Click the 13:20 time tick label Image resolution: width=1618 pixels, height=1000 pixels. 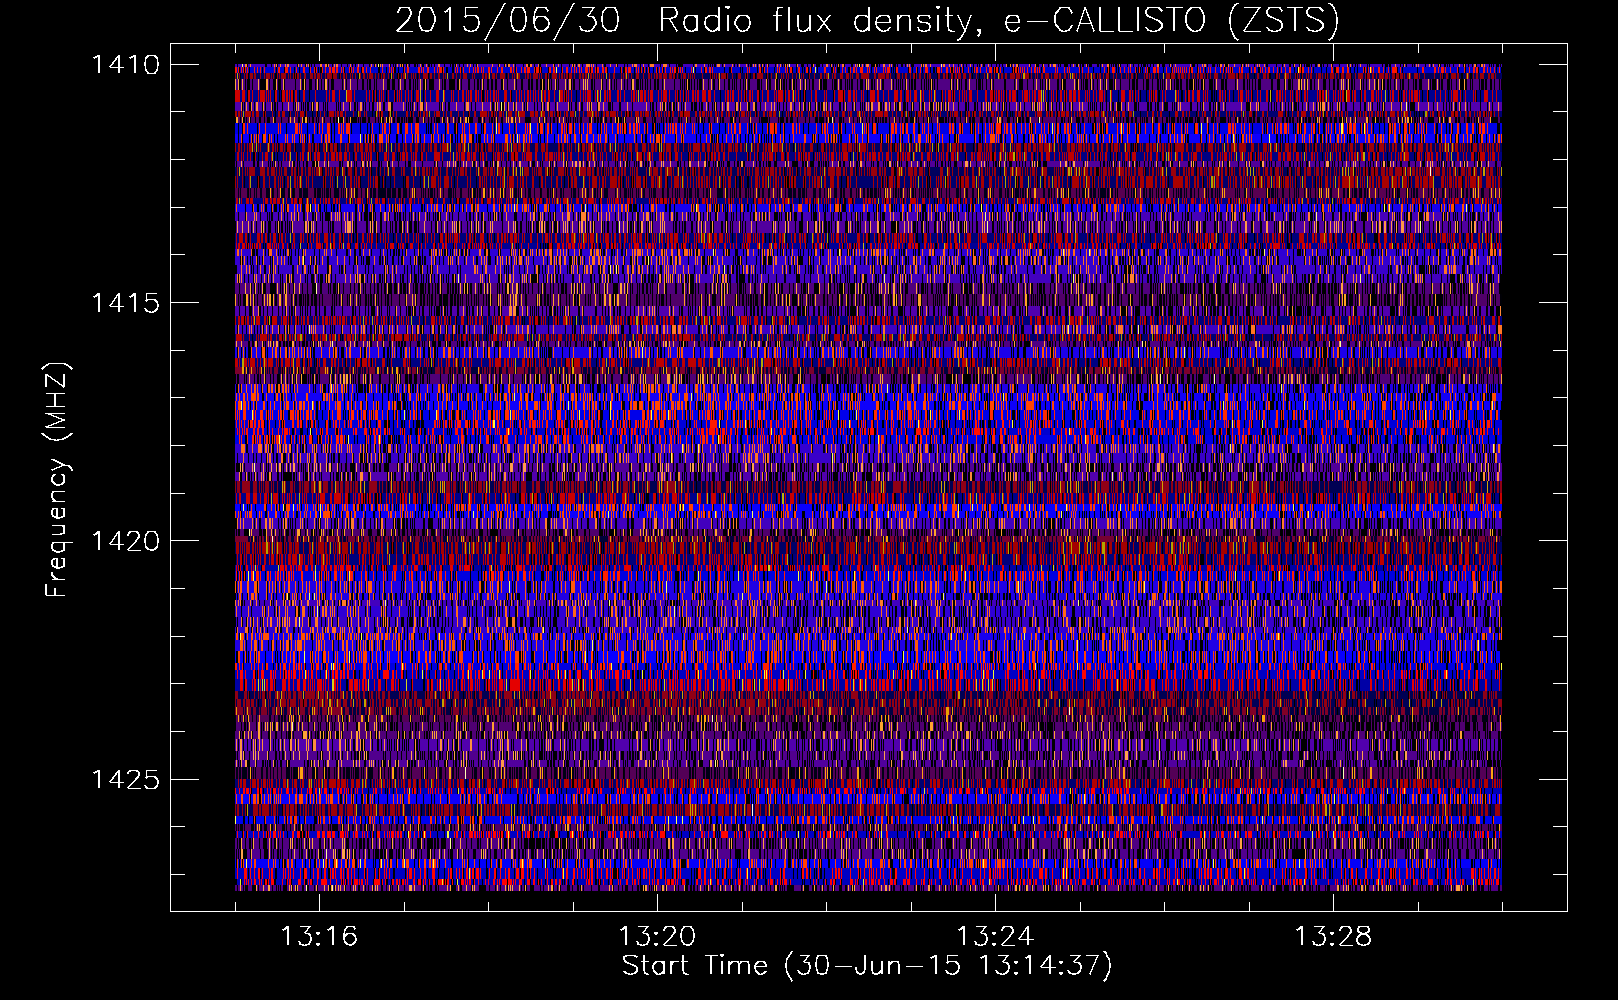coord(657,936)
